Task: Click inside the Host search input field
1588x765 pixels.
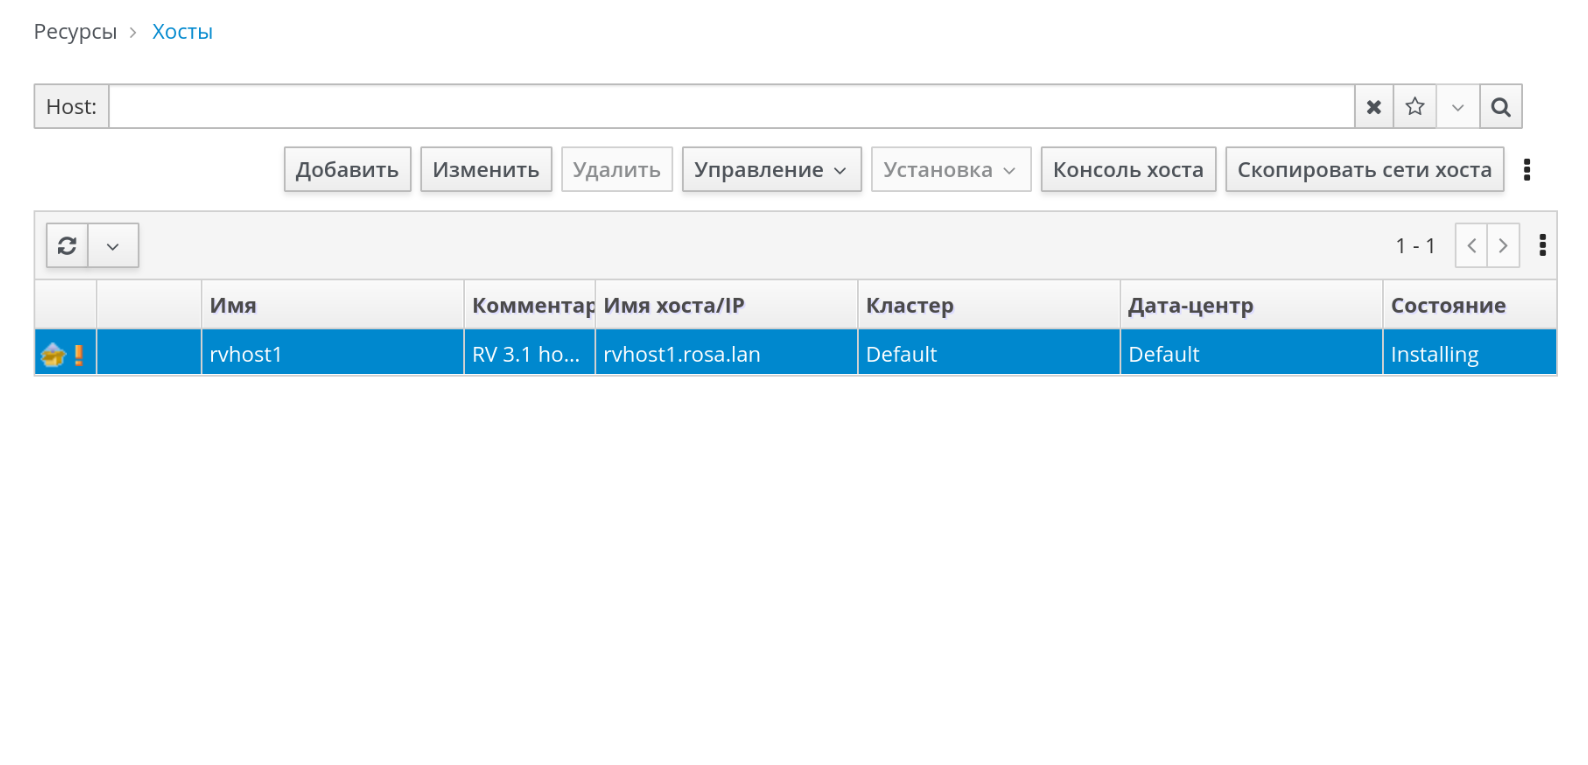Action: 730,107
